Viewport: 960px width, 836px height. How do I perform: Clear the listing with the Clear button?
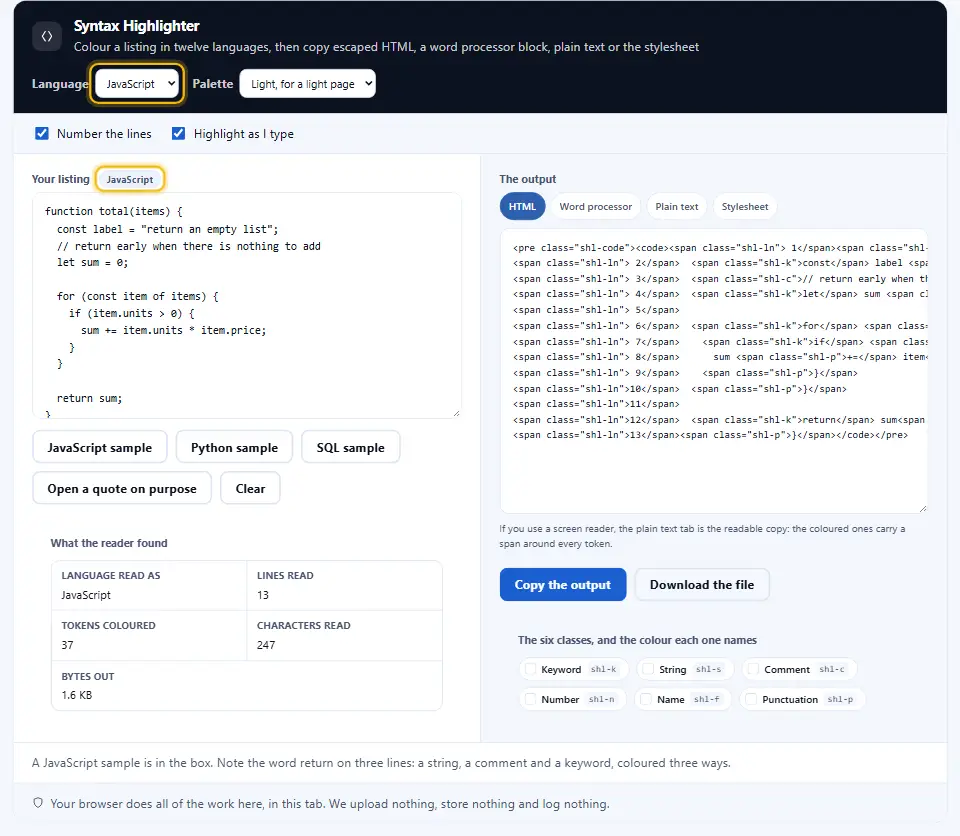(250, 488)
